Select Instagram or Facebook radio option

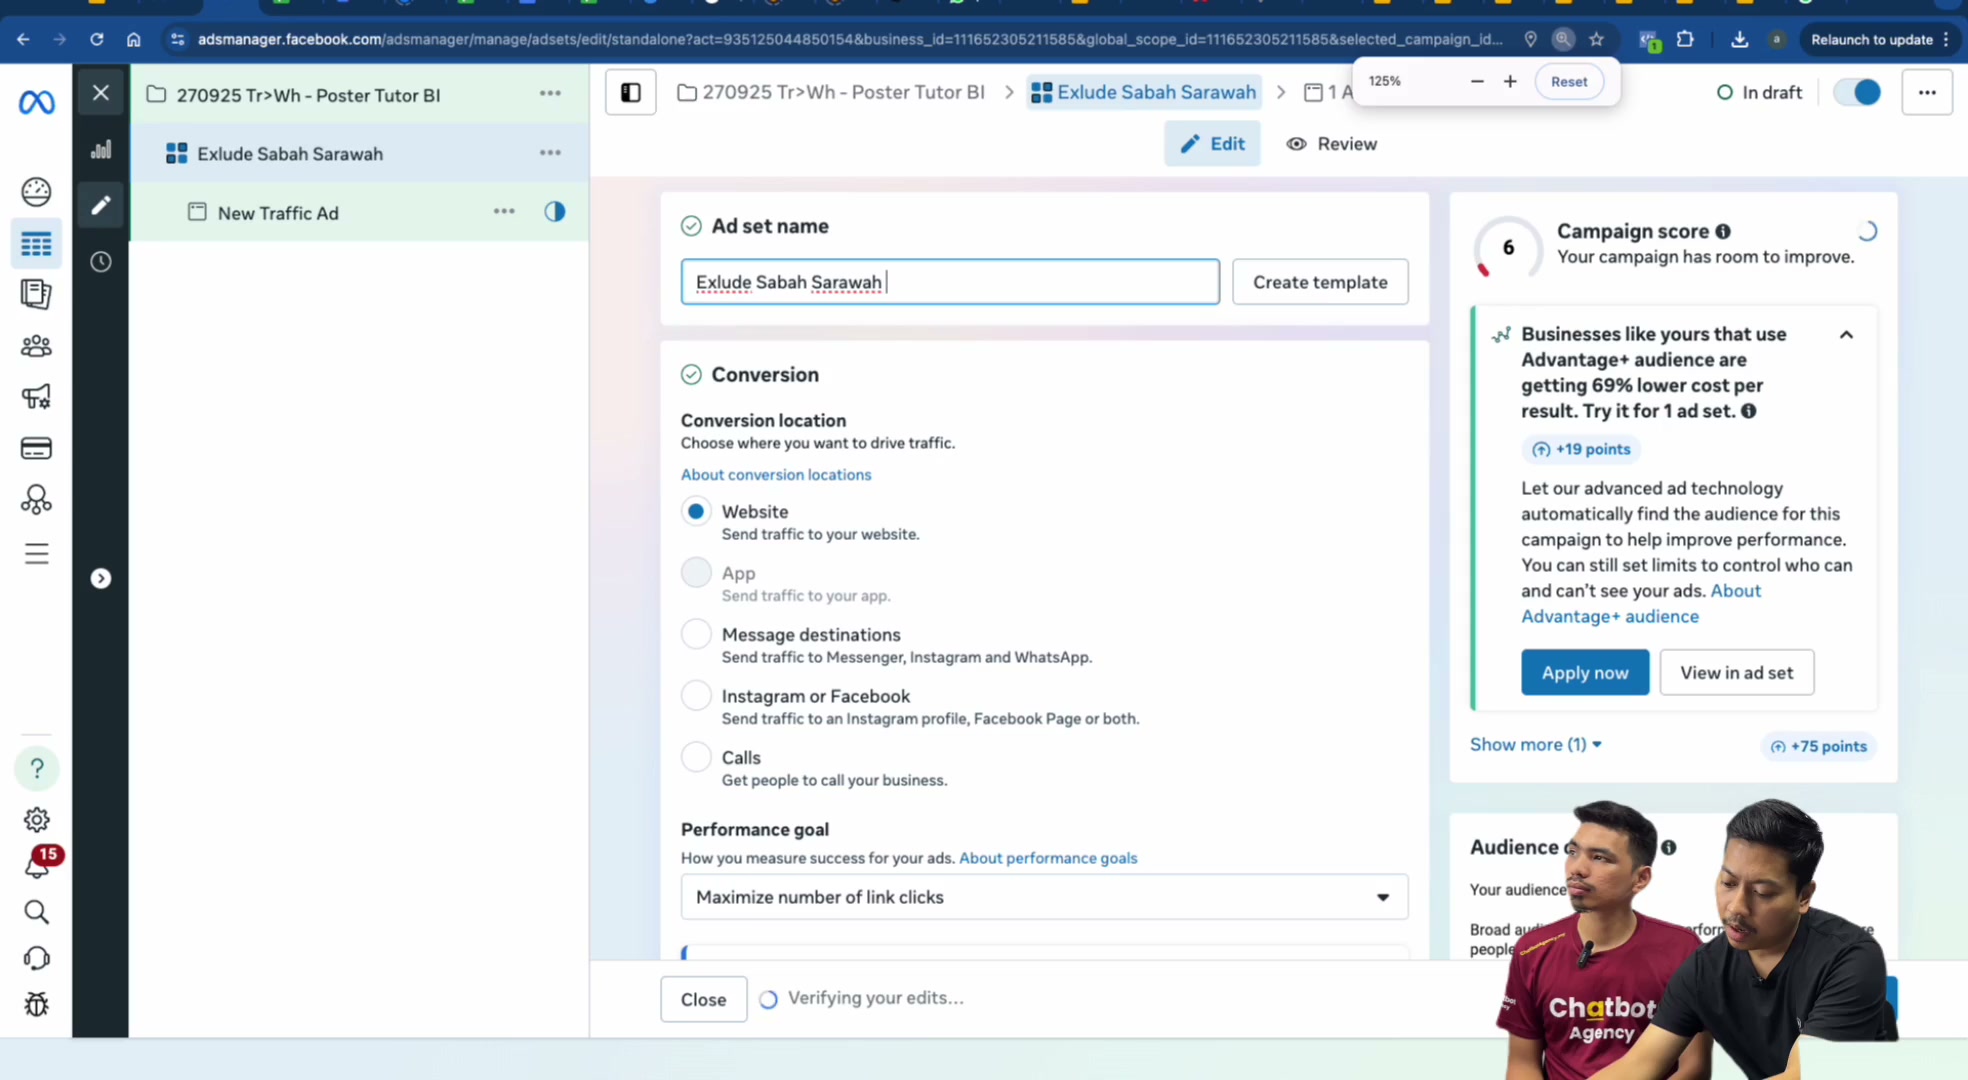[696, 696]
